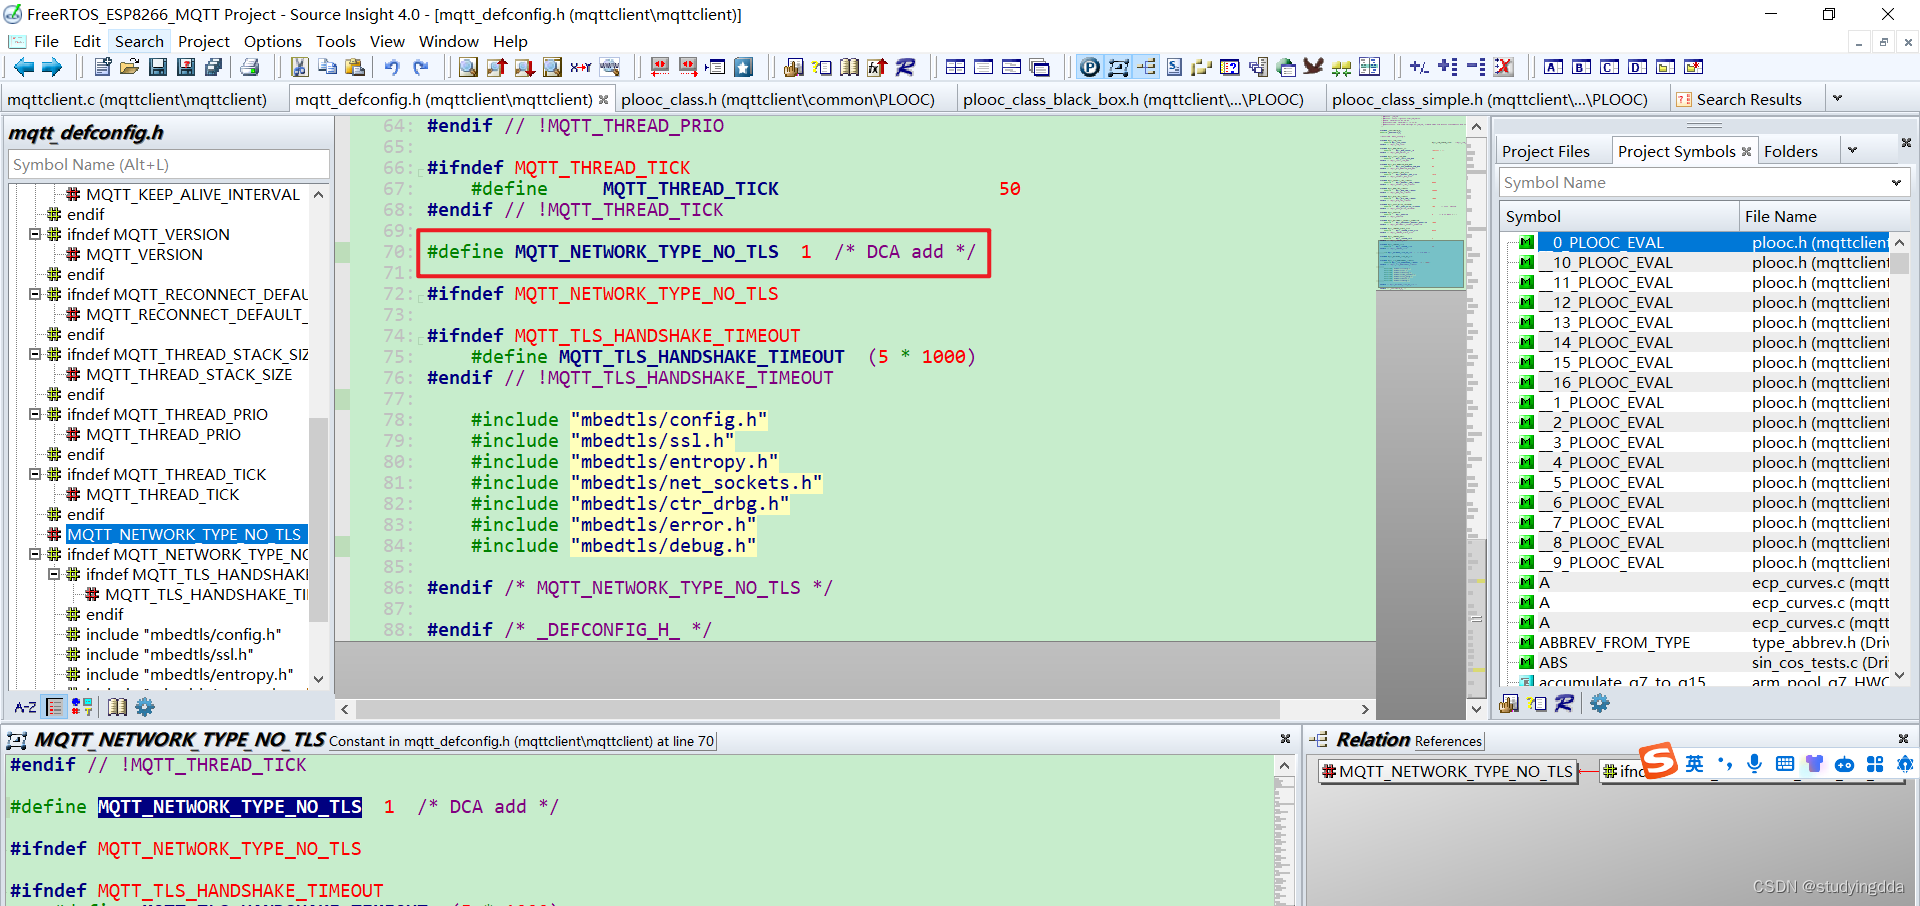Close the Relation window panel
The image size is (1920, 906).
(x=1903, y=739)
